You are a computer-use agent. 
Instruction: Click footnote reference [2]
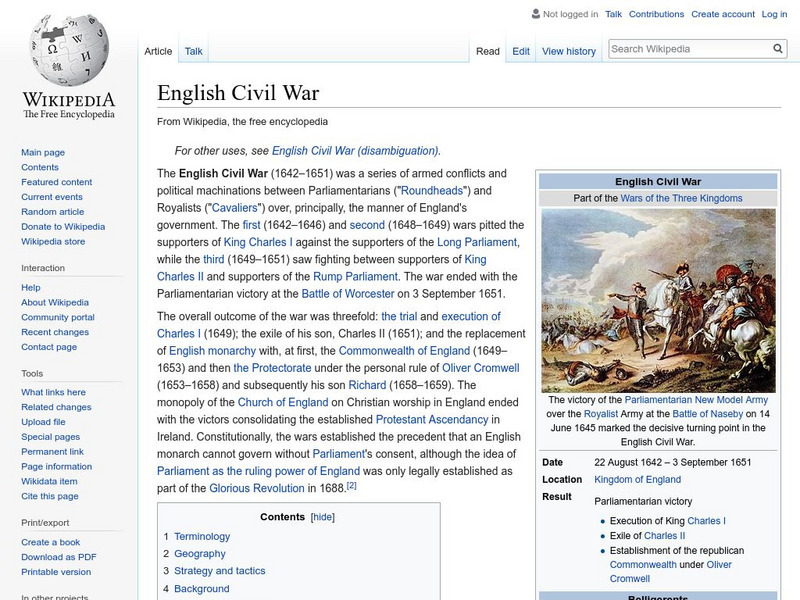(x=352, y=486)
